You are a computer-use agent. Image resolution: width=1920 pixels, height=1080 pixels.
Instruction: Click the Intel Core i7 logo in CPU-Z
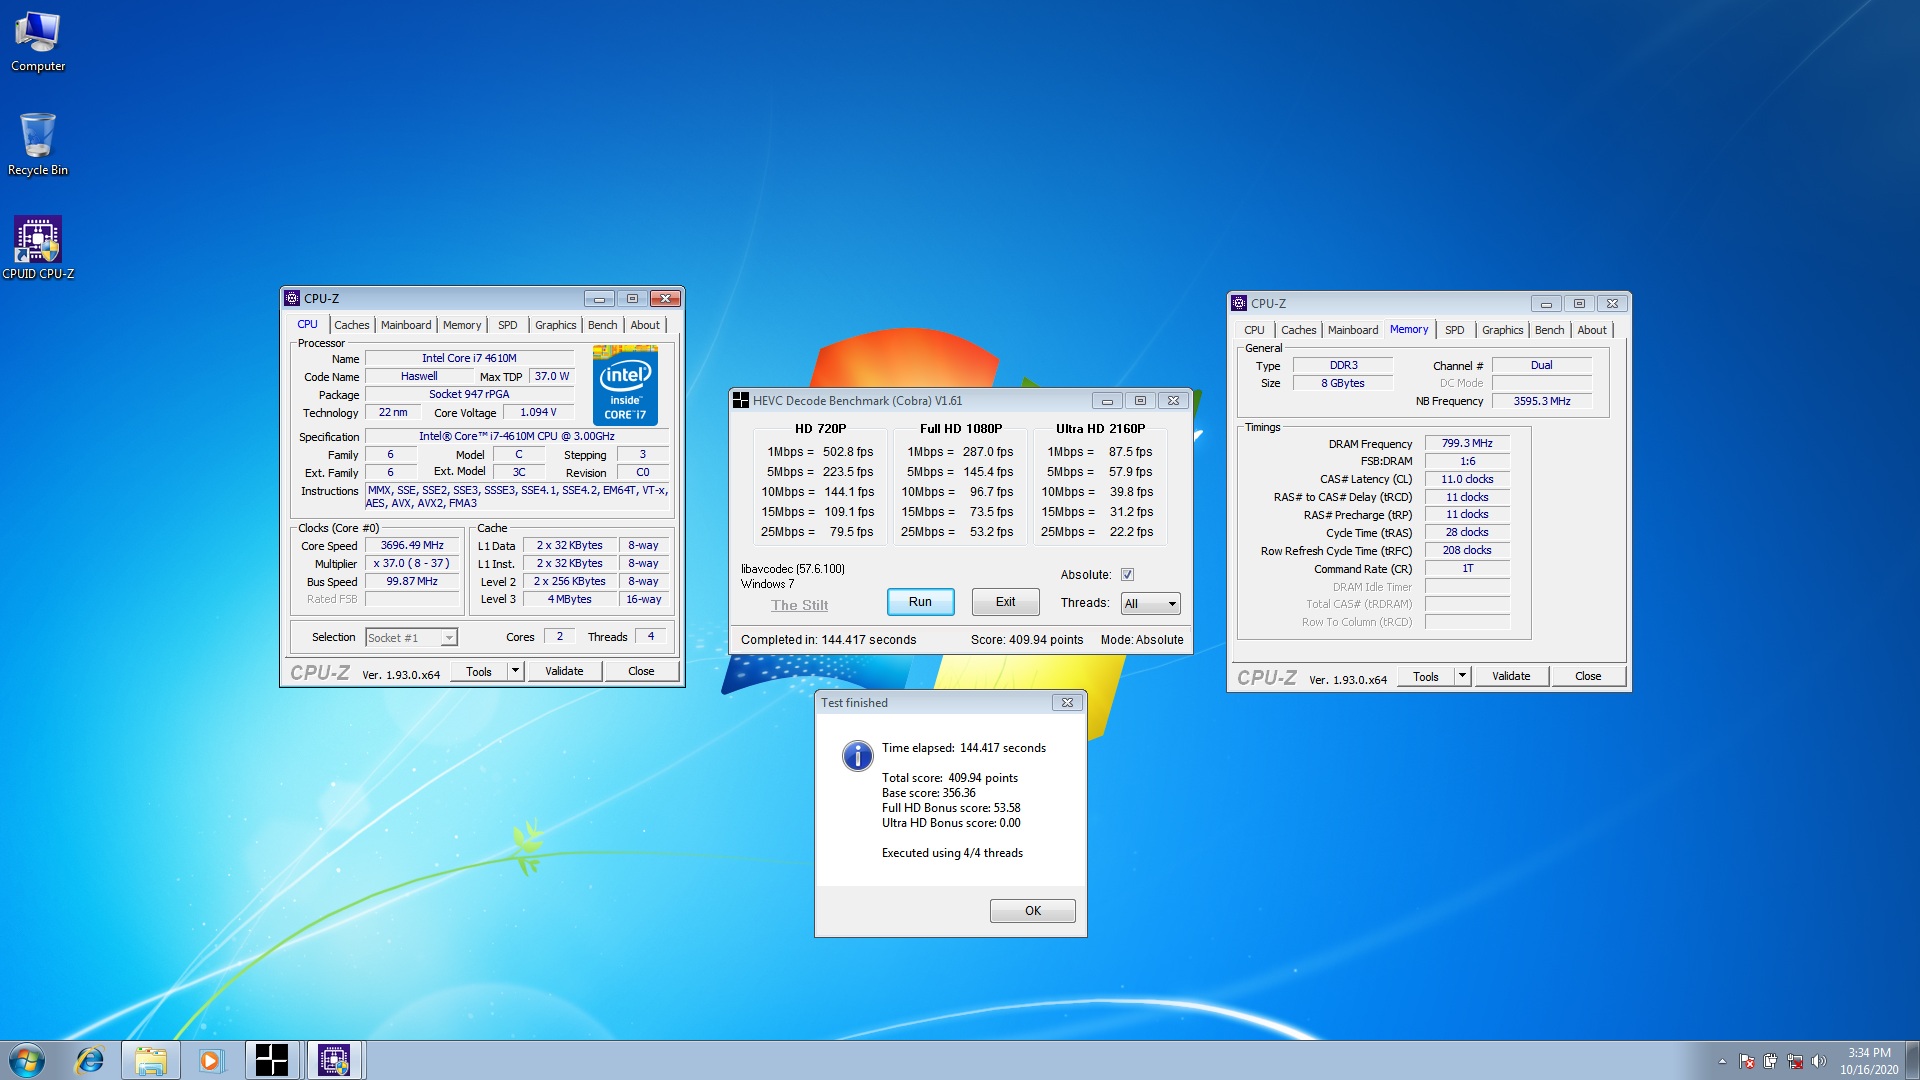[x=625, y=385]
